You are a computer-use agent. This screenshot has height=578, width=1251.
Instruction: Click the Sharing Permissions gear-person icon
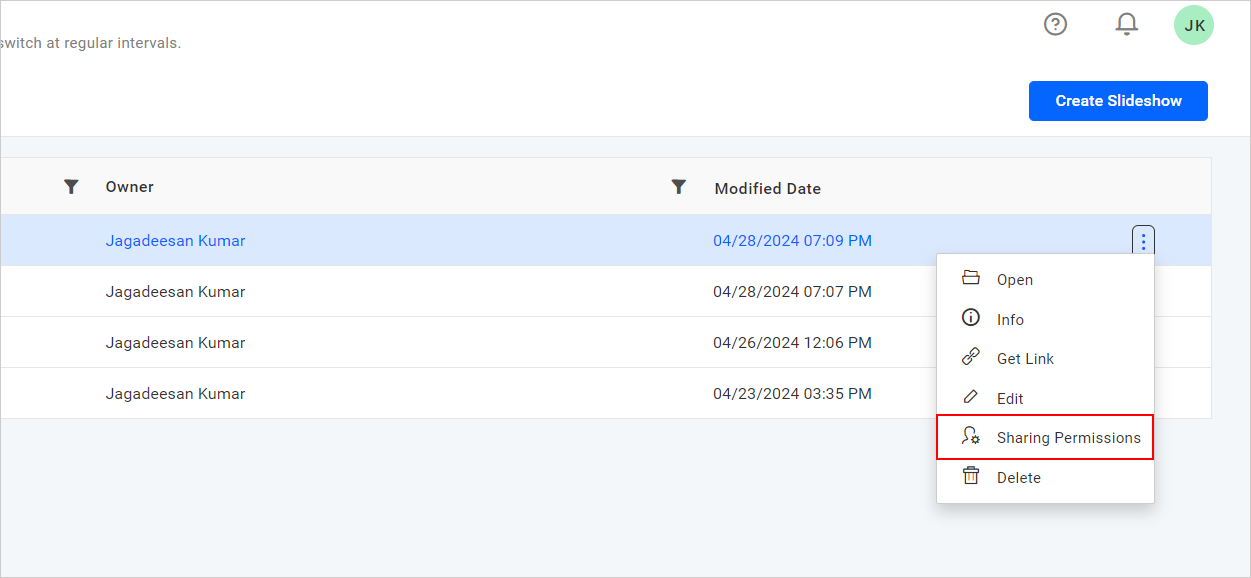click(x=970, y=436)
